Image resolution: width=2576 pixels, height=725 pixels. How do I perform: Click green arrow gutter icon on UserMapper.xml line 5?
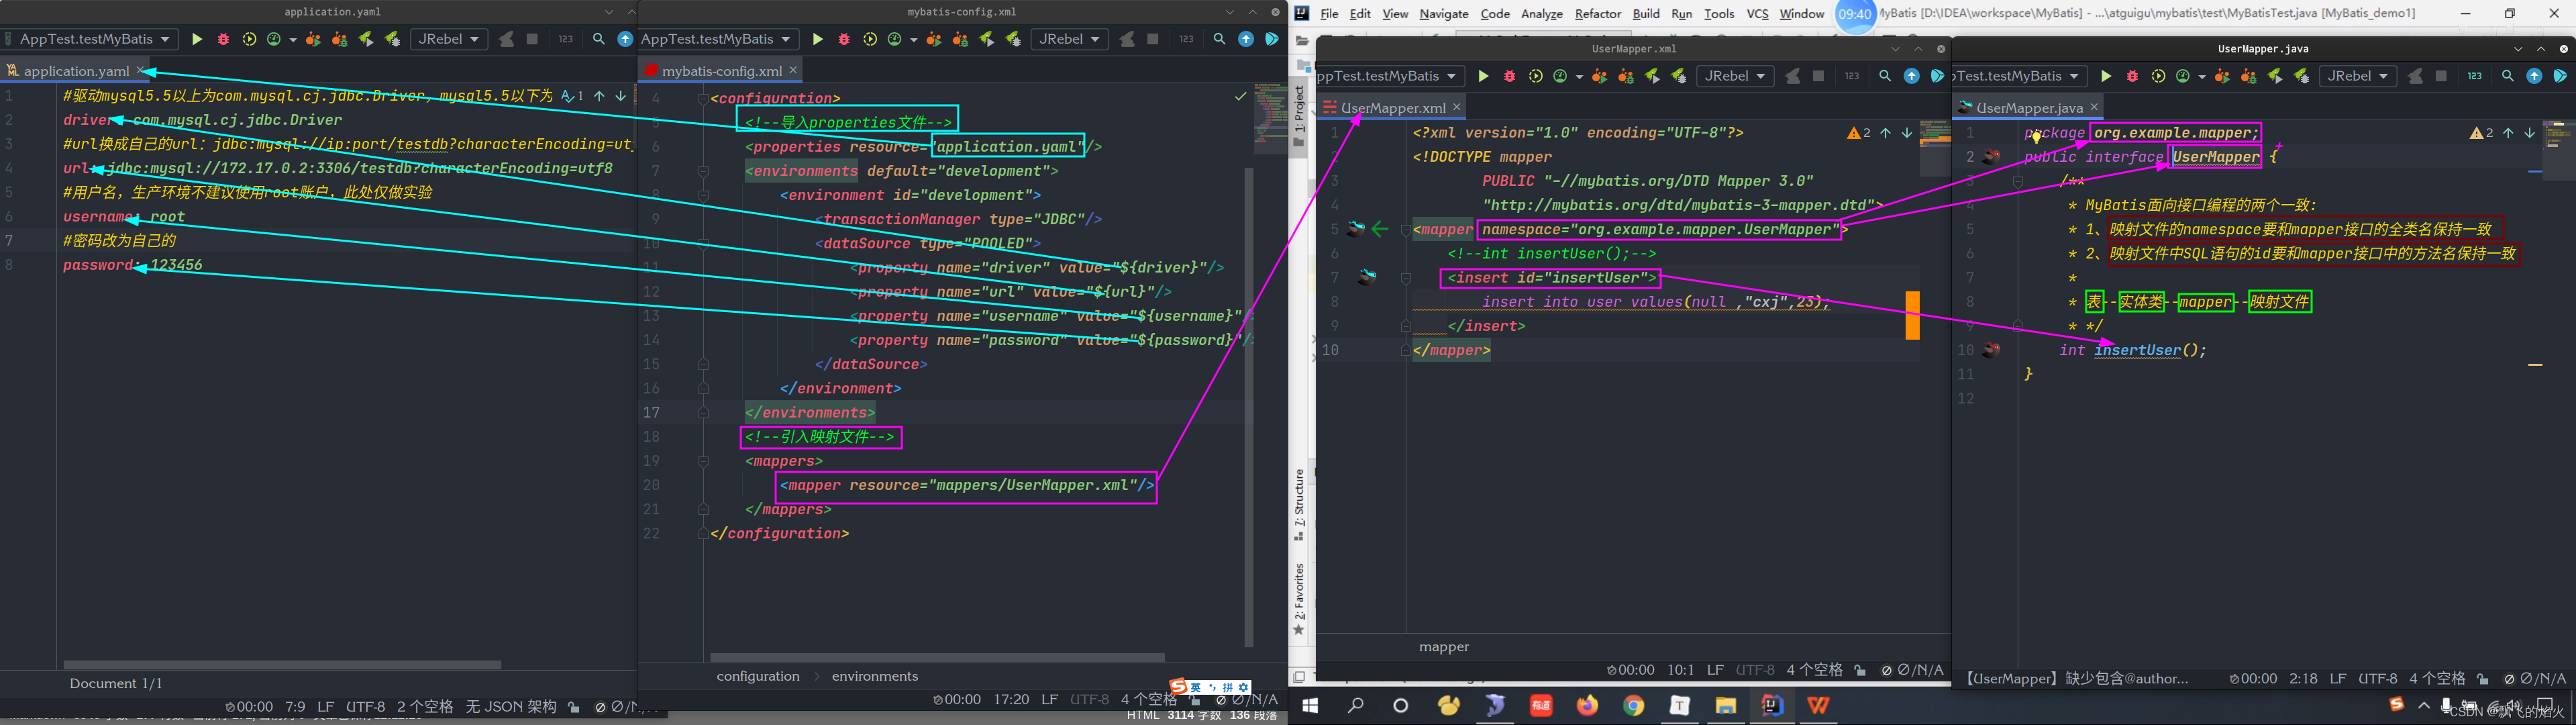click(1380, 229)
